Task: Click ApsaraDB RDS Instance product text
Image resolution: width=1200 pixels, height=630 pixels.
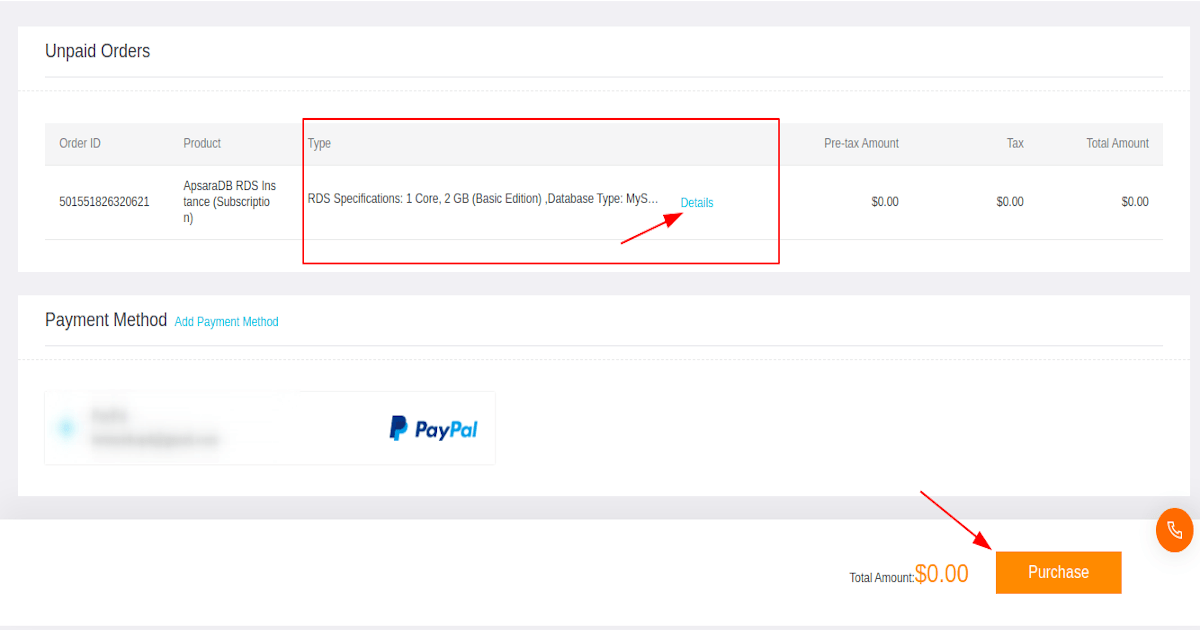Action: pyautogui.click(x=230, y=202)
